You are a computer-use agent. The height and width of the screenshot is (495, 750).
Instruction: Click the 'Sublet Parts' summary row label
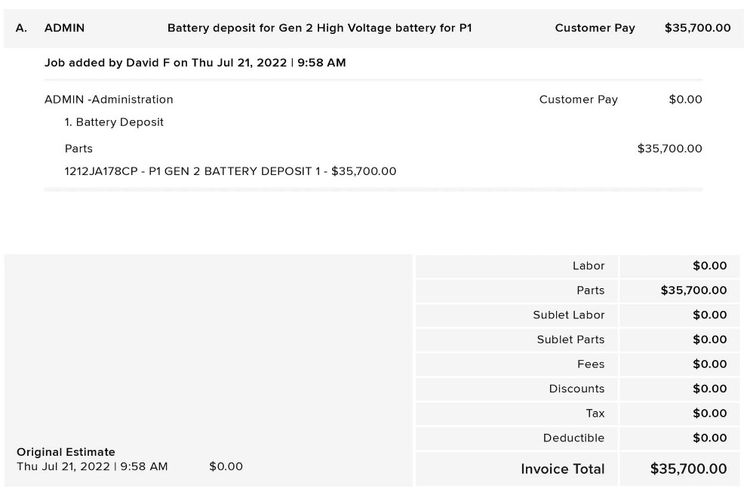pyautogui.click(x=570, y=340)
